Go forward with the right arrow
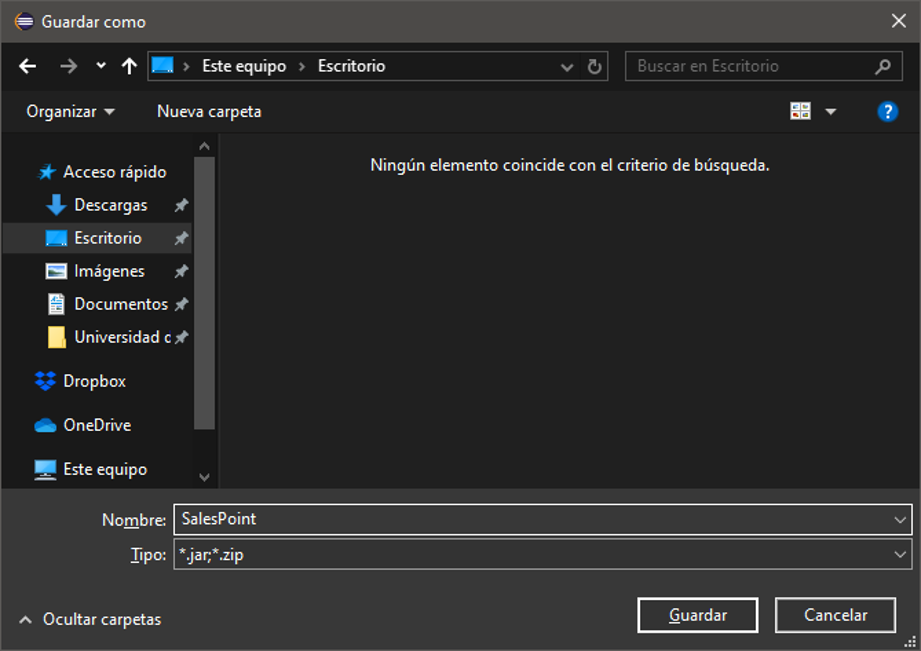921x651 pixels. tap(69, 66)
